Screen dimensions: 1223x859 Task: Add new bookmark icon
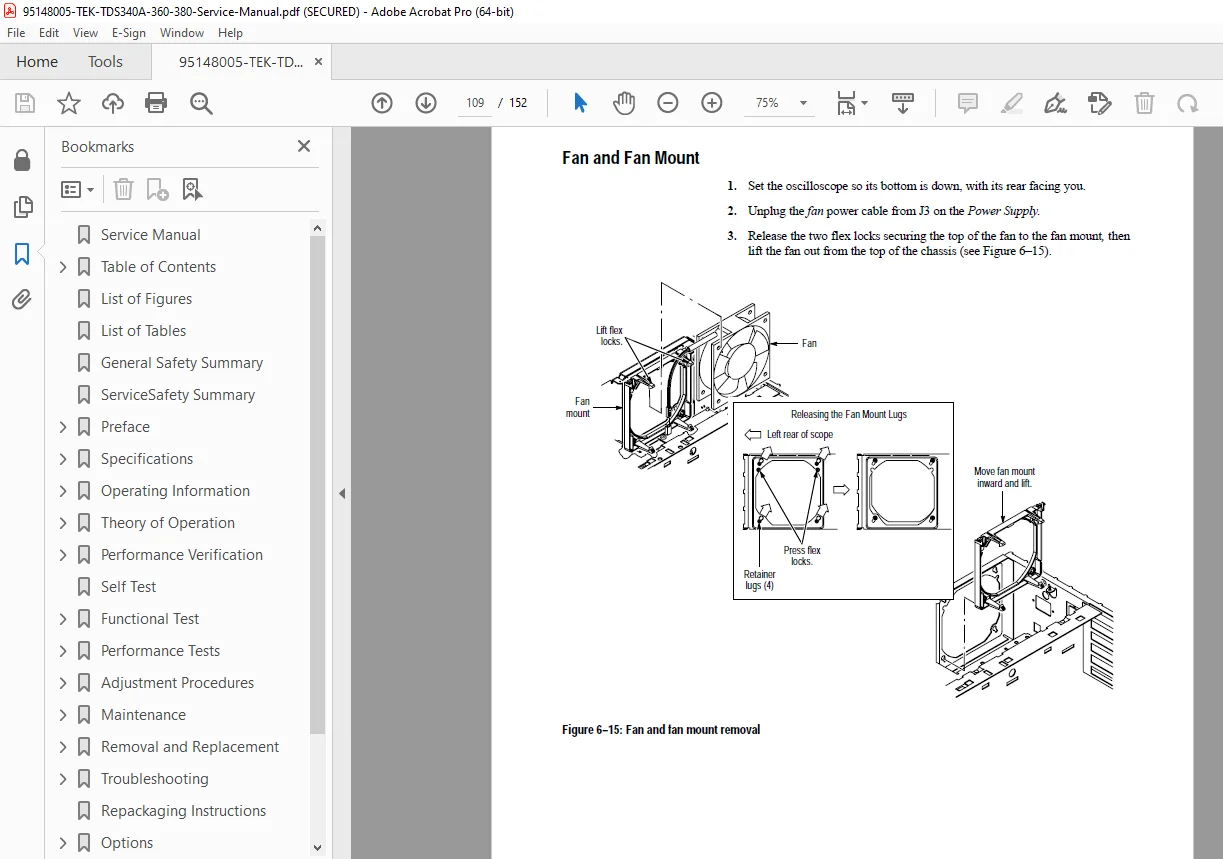[x=157, y=189]
